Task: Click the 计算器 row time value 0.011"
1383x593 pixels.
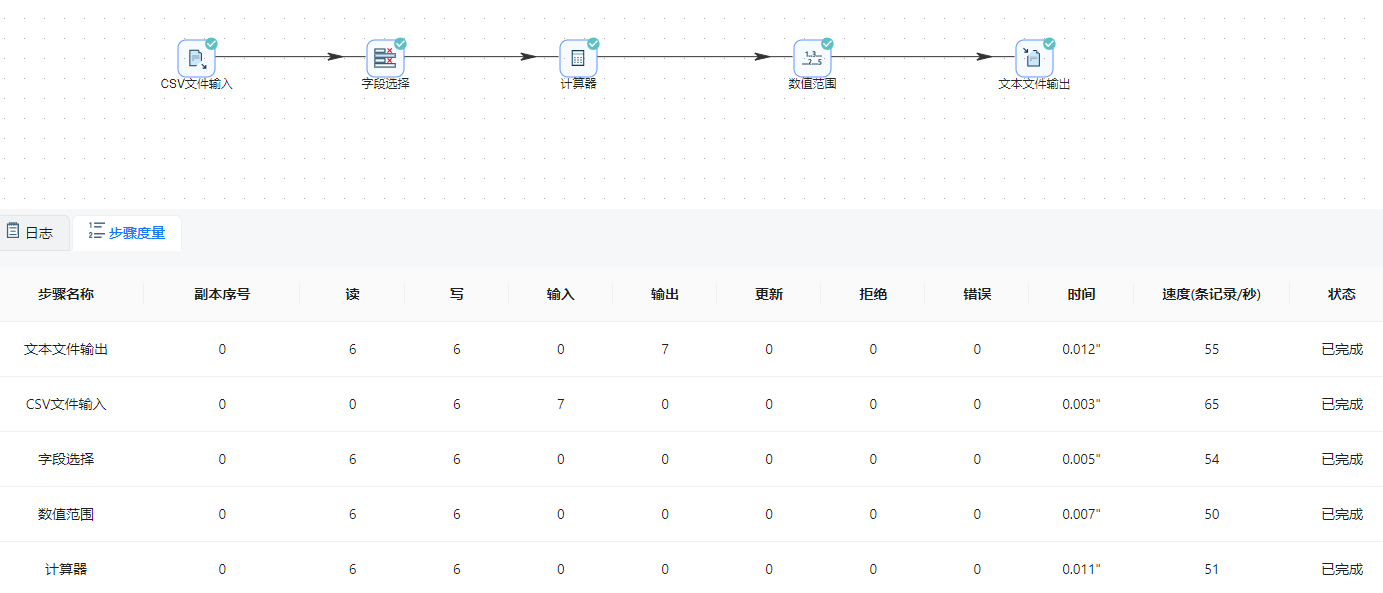Action: [1081, 569]
